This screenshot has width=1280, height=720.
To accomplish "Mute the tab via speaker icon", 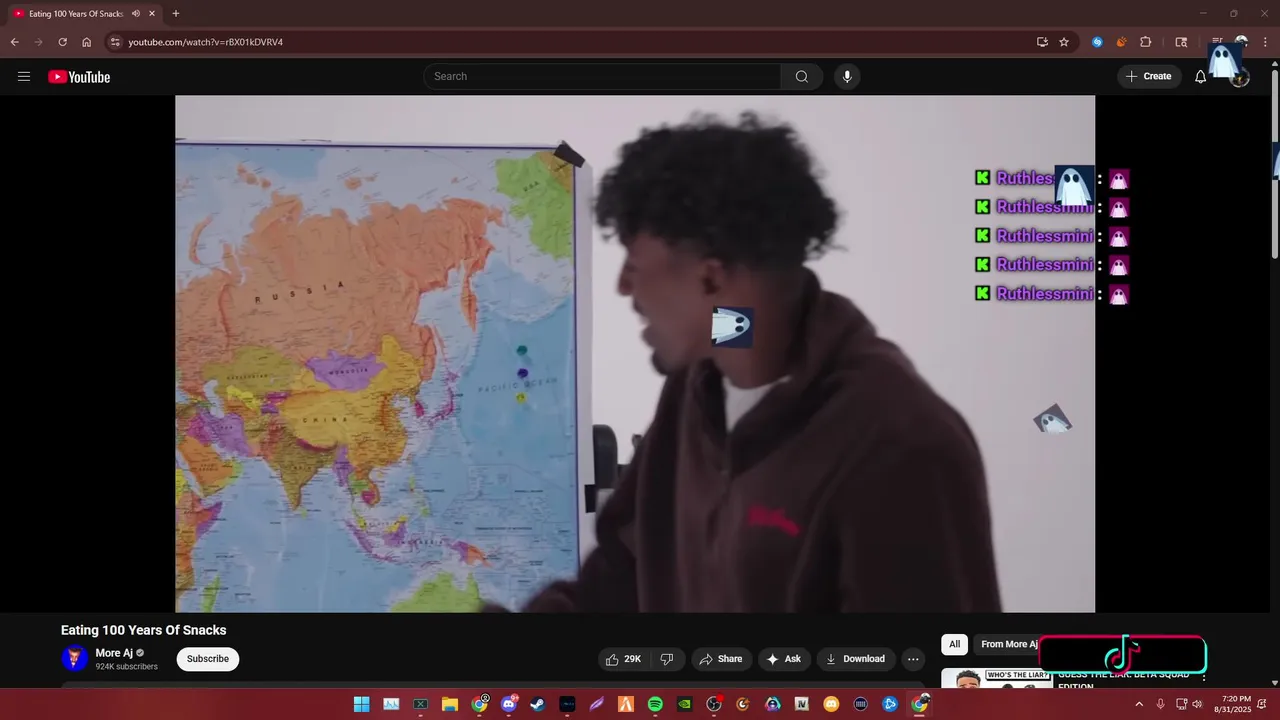I will (x=136, y=14).
